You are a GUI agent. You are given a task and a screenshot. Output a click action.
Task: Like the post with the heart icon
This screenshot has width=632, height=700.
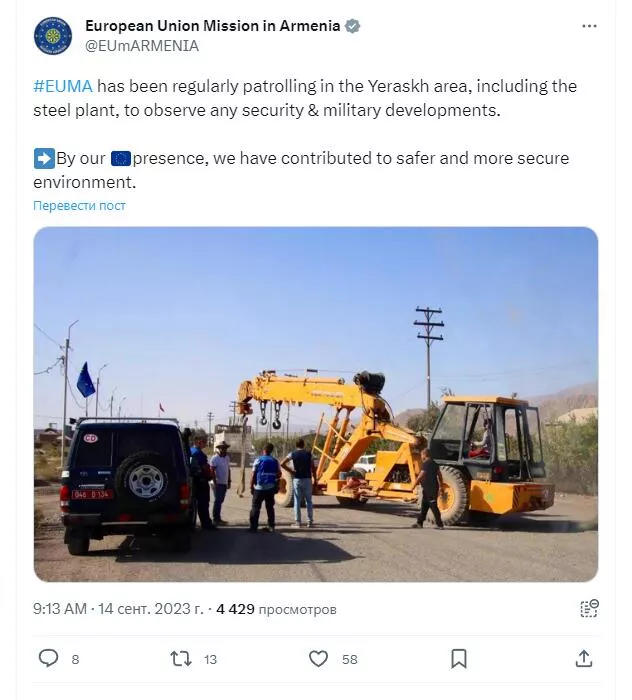(318, 659)
